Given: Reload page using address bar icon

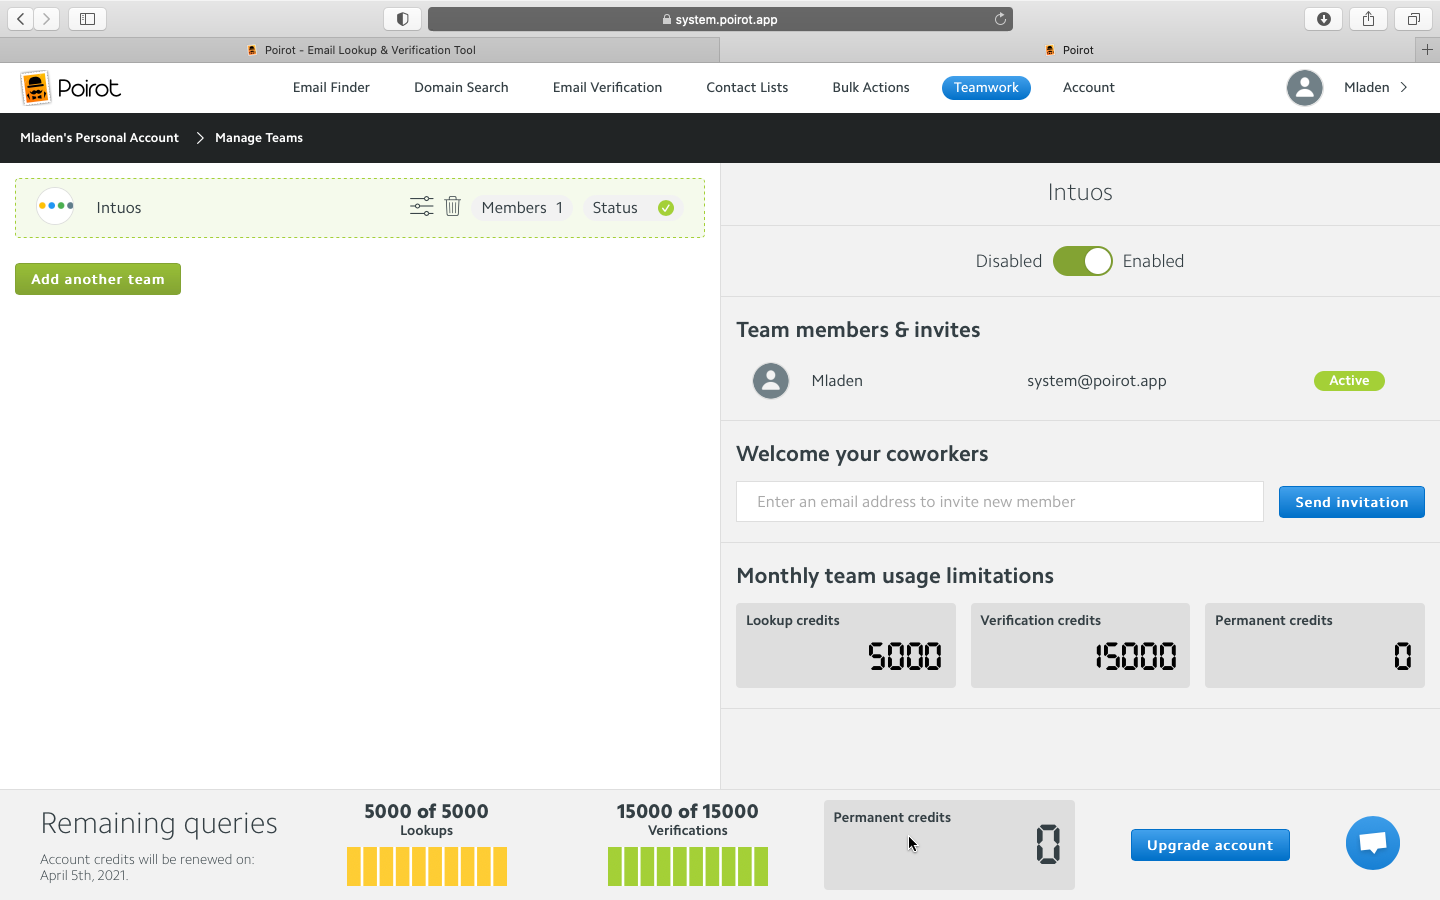Looking at the screenshot, I should click(x=999, y=19).
